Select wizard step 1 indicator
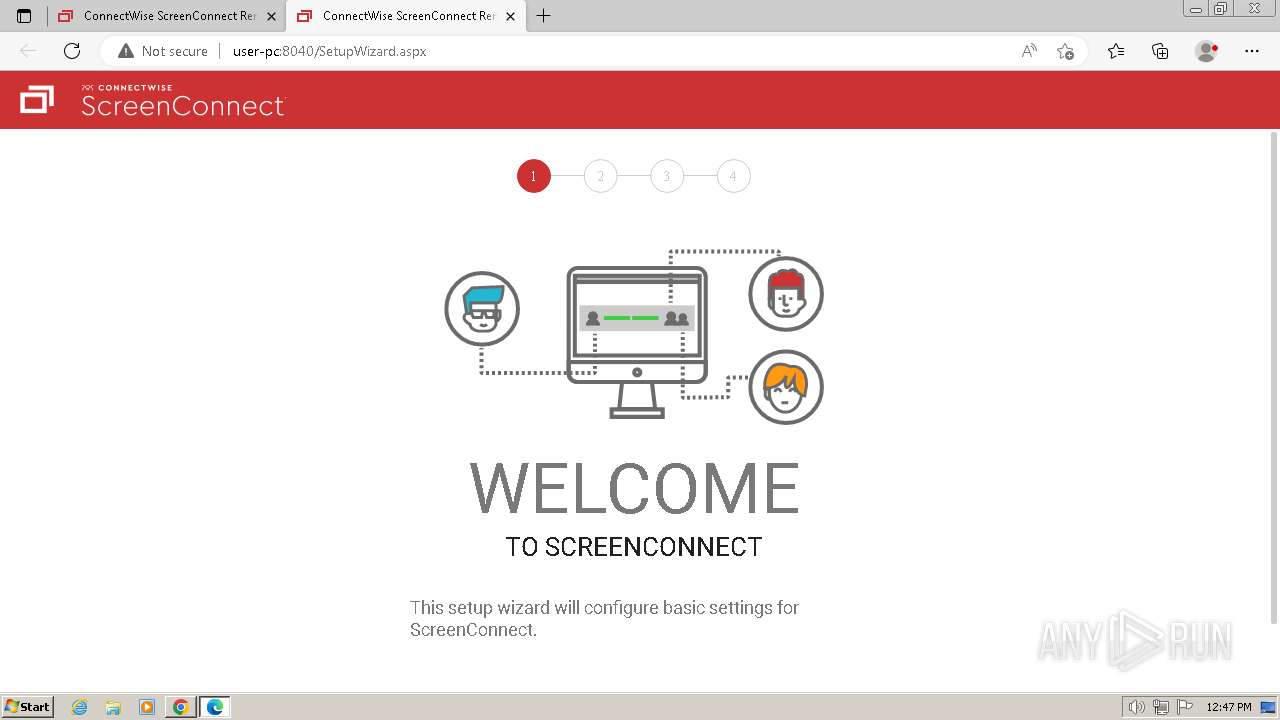Screen dimensions: 1280x720 coord(534,176)
